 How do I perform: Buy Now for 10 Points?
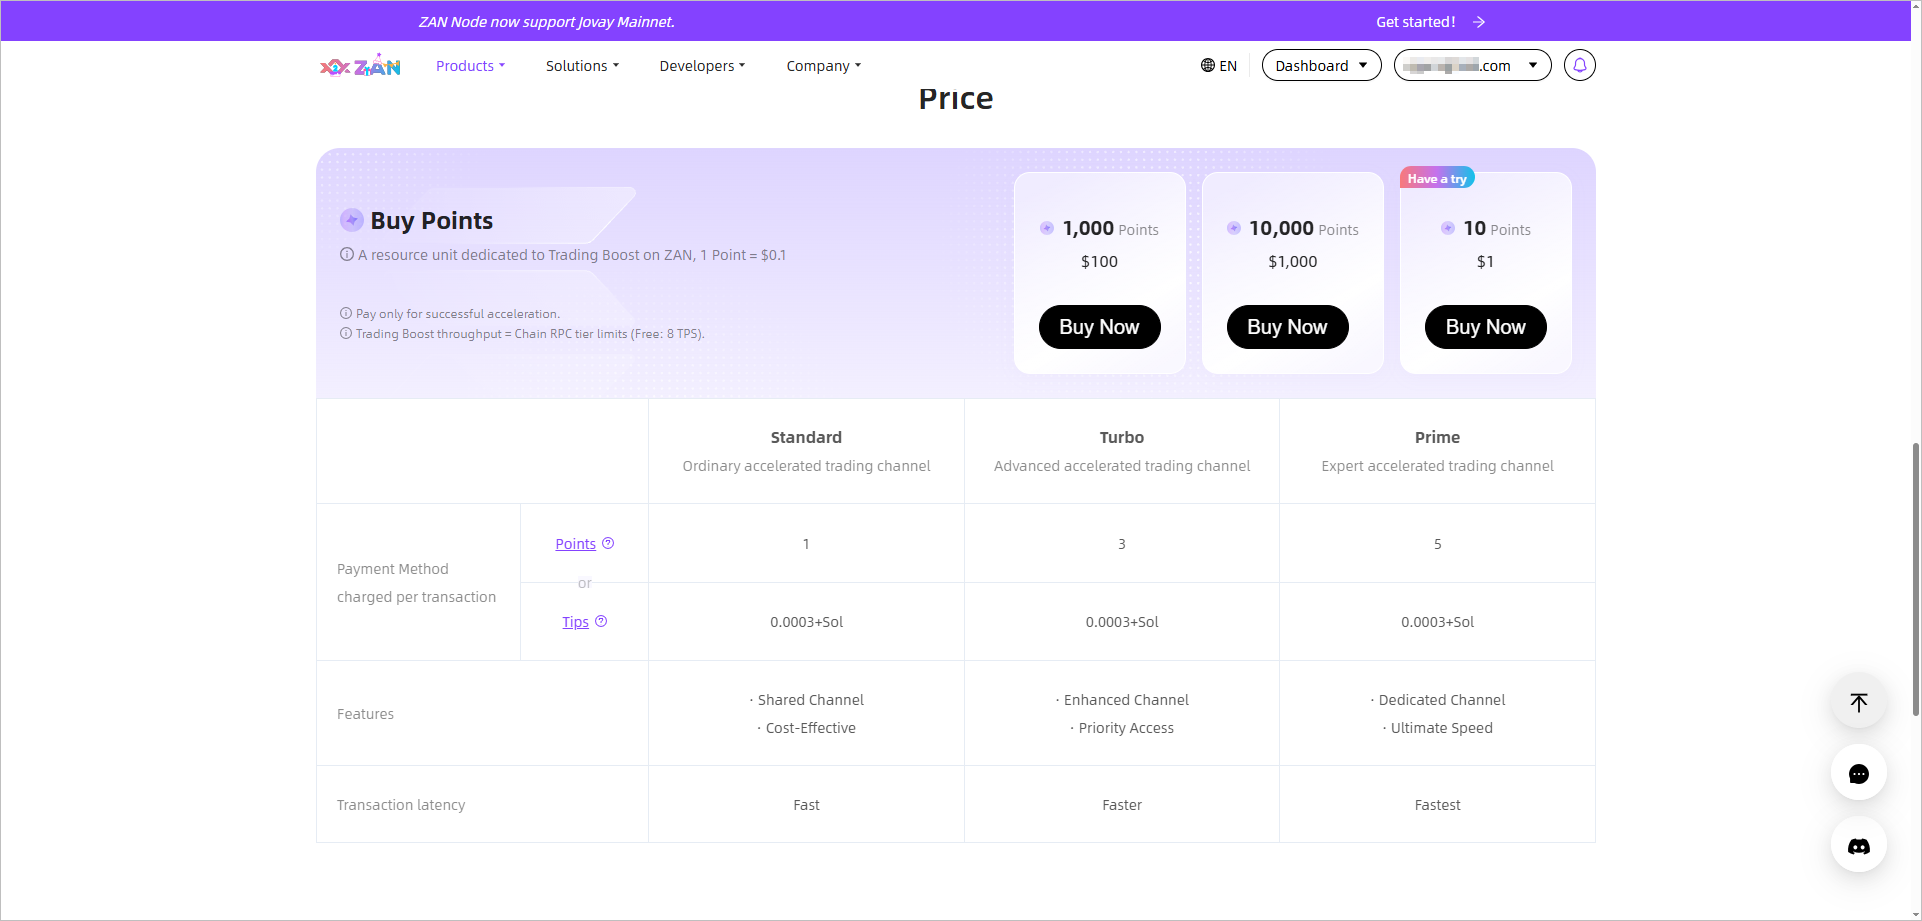[1485, 327]
